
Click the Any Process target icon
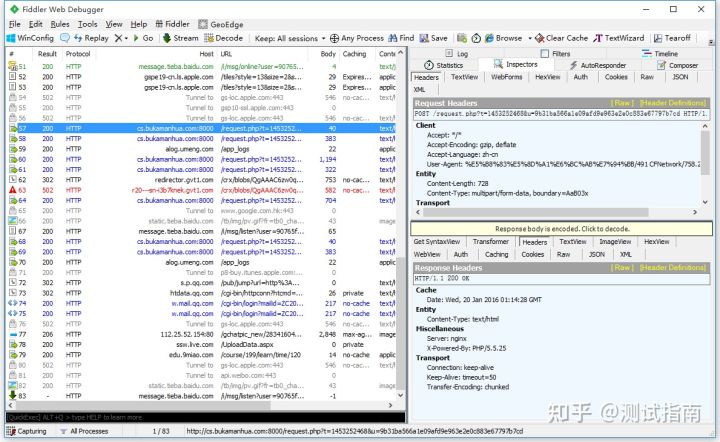click(x=334, y=38)
